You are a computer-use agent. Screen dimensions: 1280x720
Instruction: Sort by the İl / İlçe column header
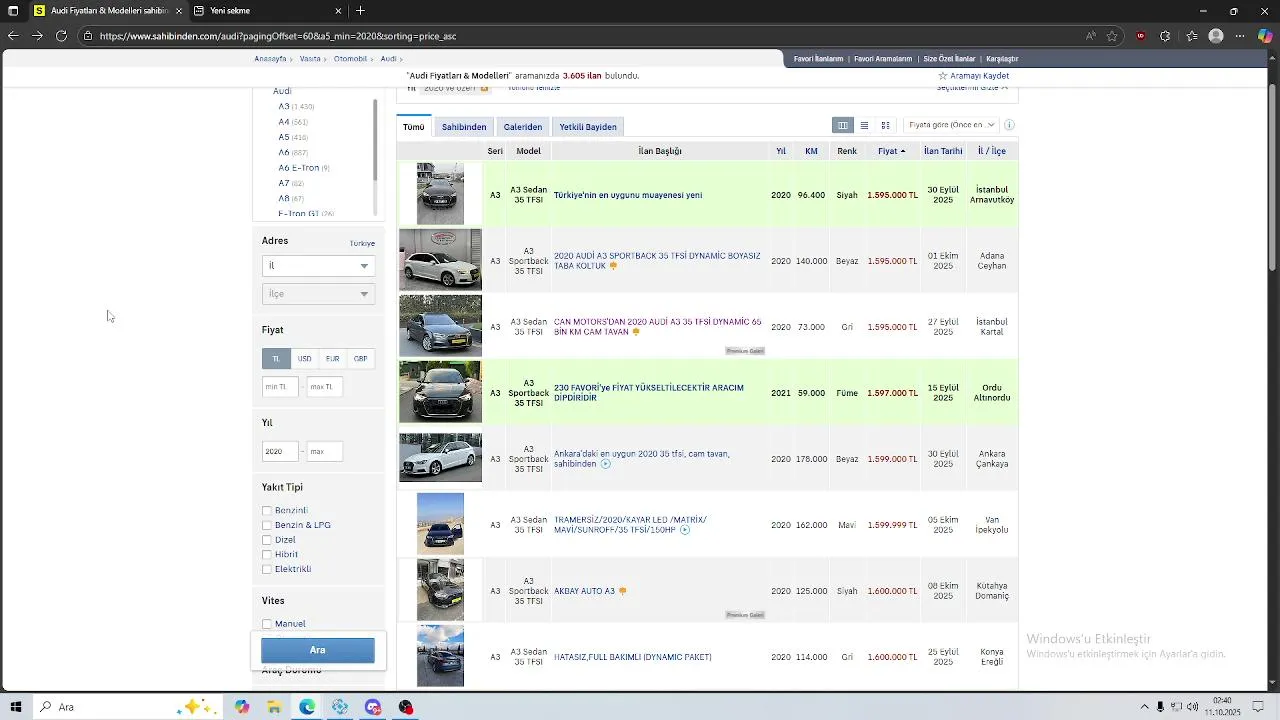pyautogui.click(x=992, y=151)
